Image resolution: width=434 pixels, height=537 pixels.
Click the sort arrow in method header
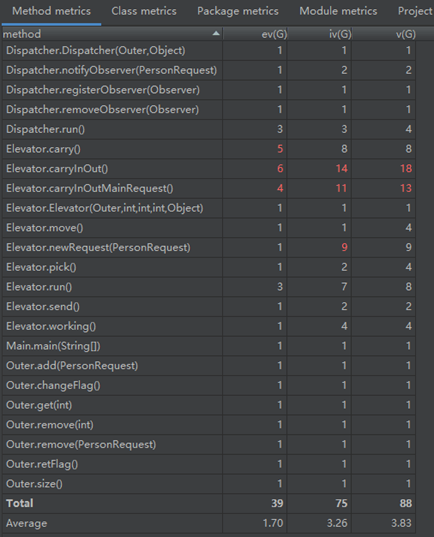tap(216, 33)
